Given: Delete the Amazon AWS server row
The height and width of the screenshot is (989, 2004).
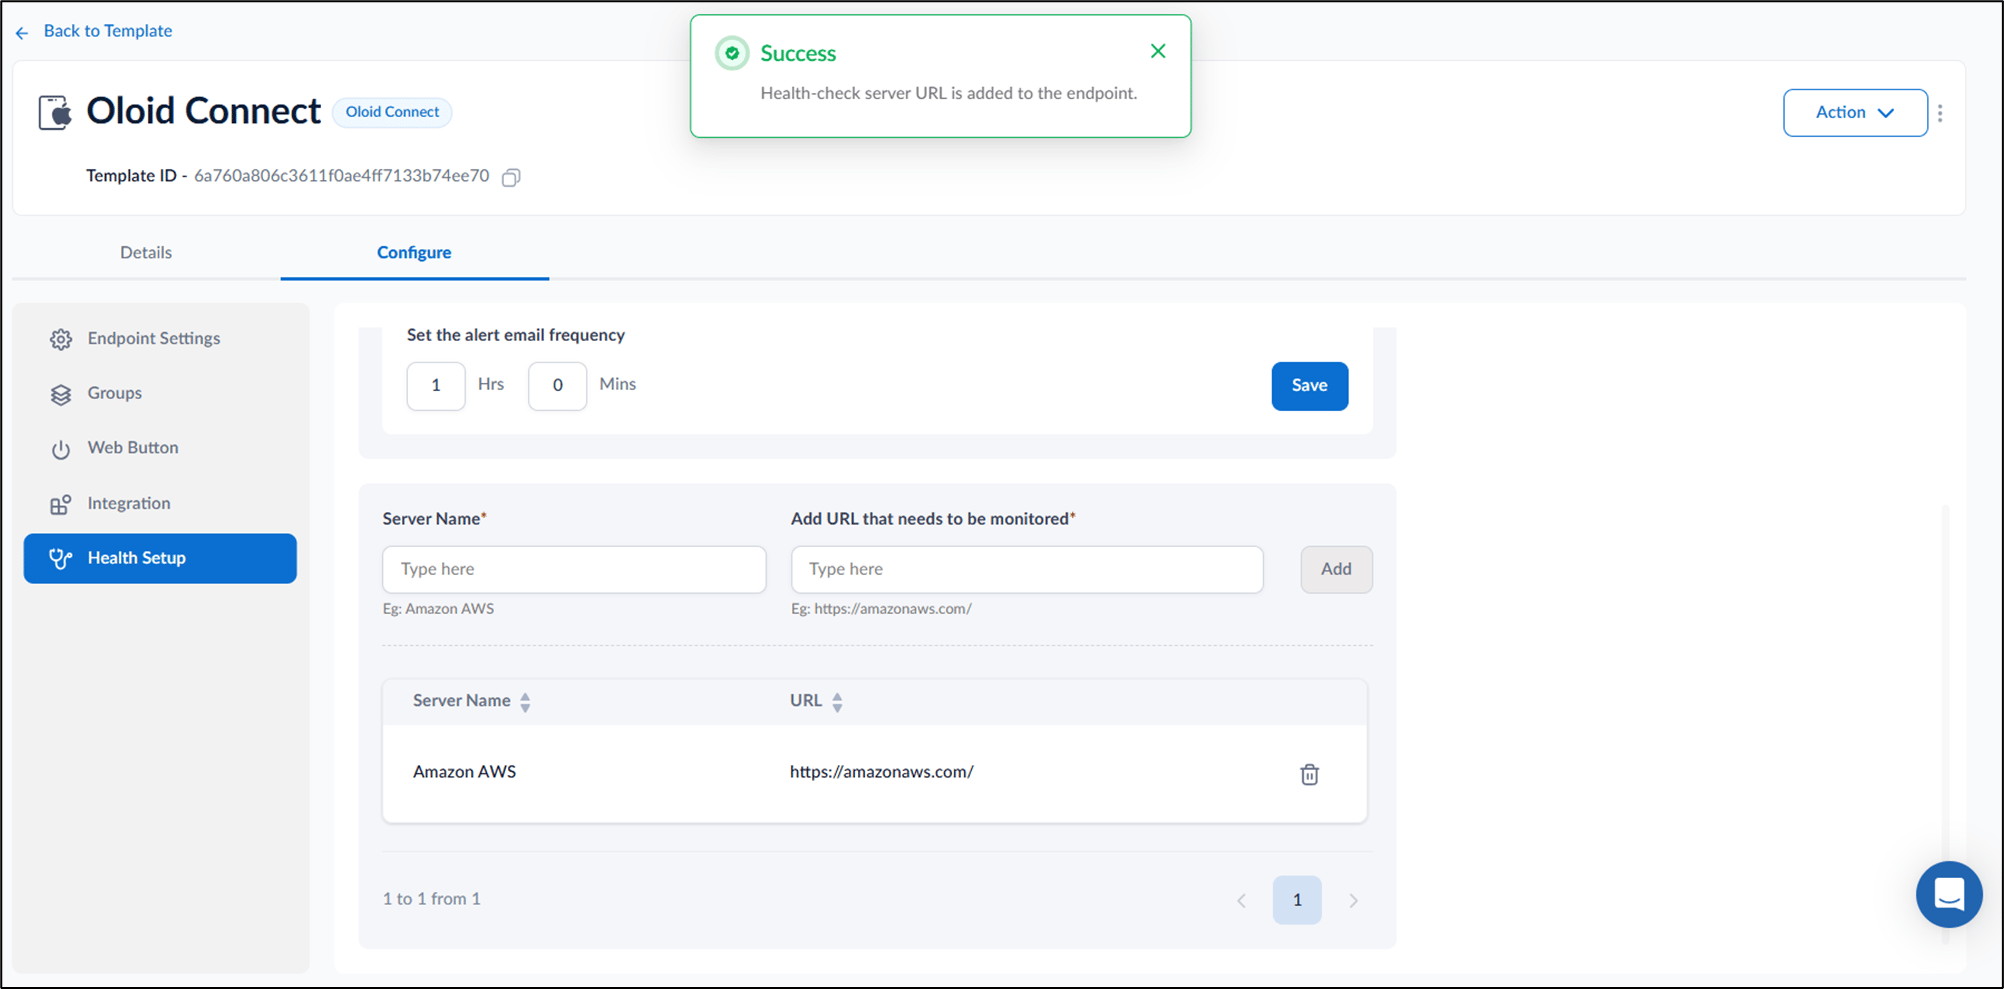Looking at the screenshot, I should pos(1309,774).
